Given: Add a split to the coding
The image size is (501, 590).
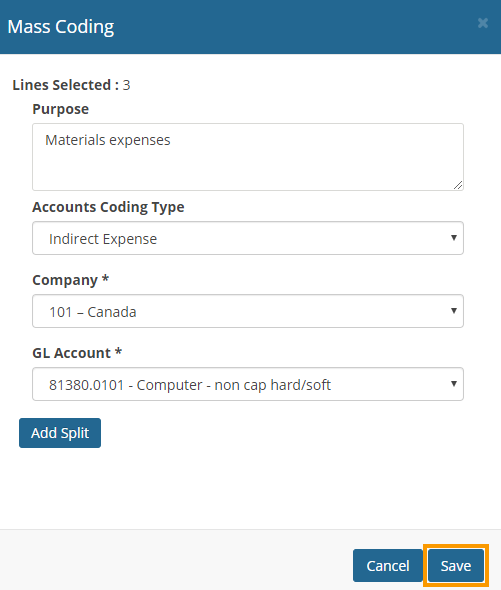Looking at the screenshot, I should pyautogui.click(x=60, y=433).
